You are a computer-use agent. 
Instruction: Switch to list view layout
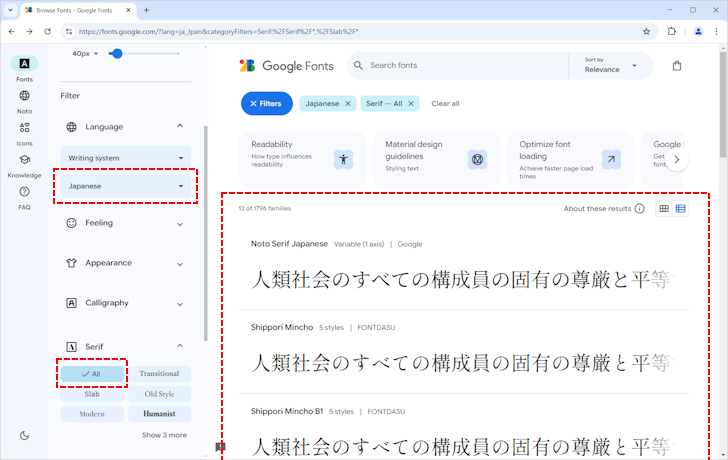[680, 208]
